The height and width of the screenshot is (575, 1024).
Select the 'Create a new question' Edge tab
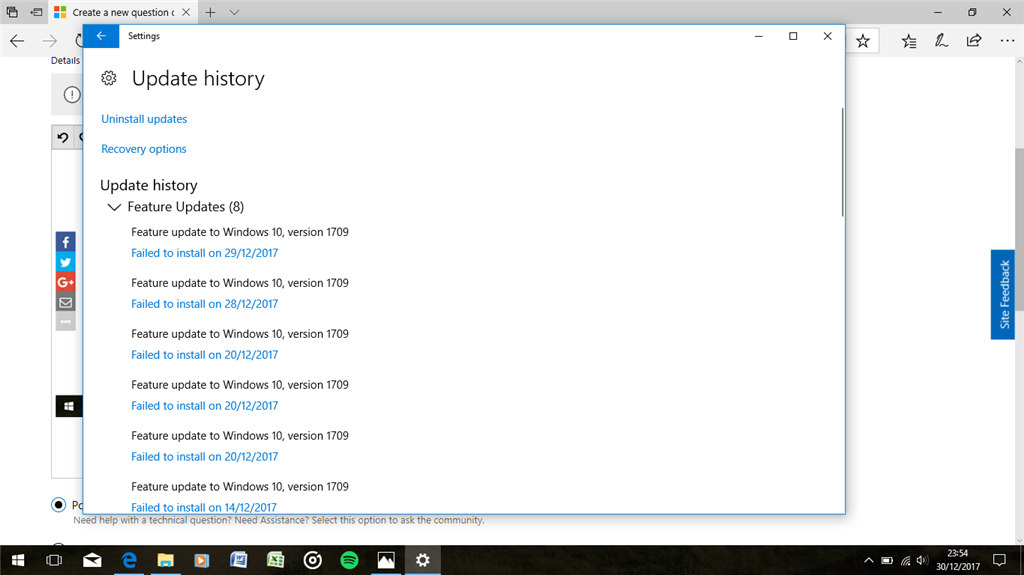123,12
